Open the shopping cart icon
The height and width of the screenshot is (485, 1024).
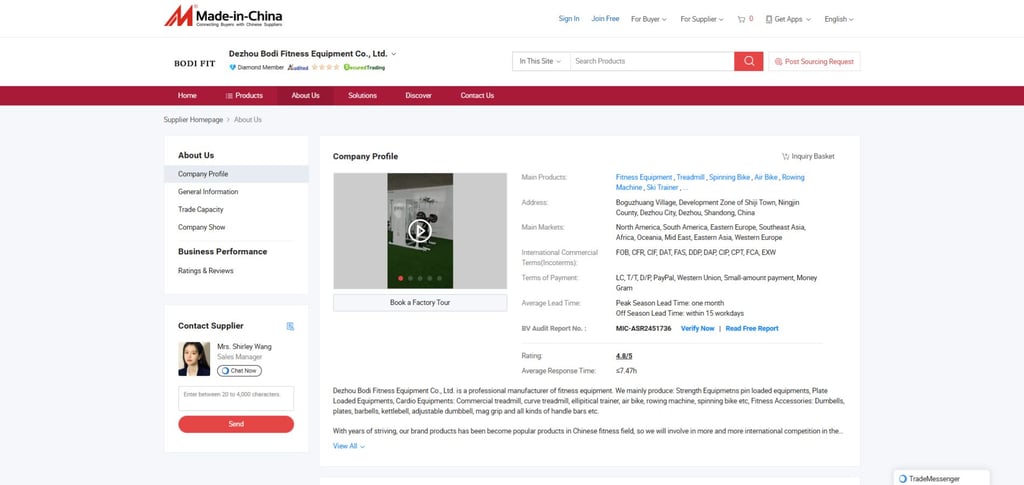coord(741,20)
